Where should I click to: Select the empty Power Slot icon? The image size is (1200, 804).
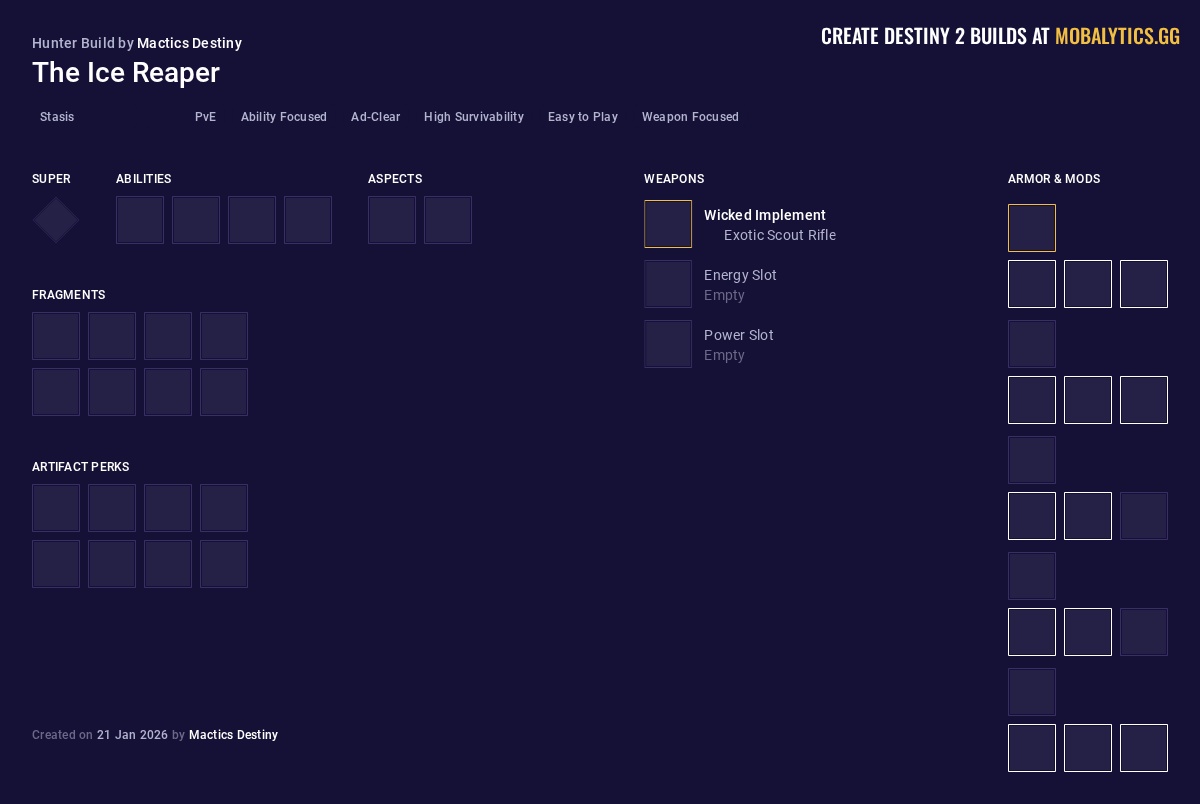[x=668, y=344]
